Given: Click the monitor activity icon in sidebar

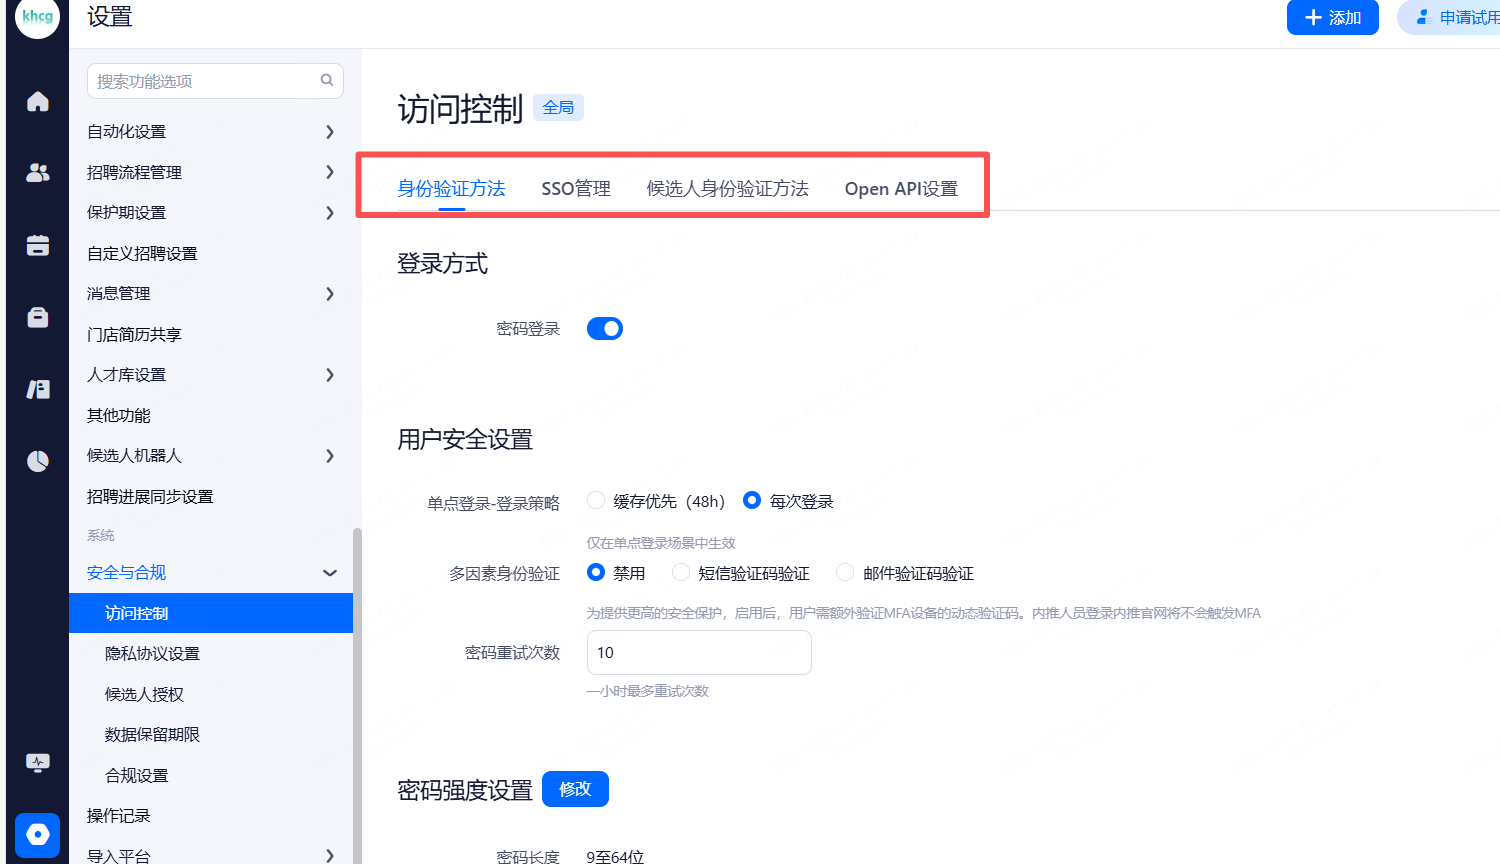Looking at the screenshot, I should click(x=38, y=763).
